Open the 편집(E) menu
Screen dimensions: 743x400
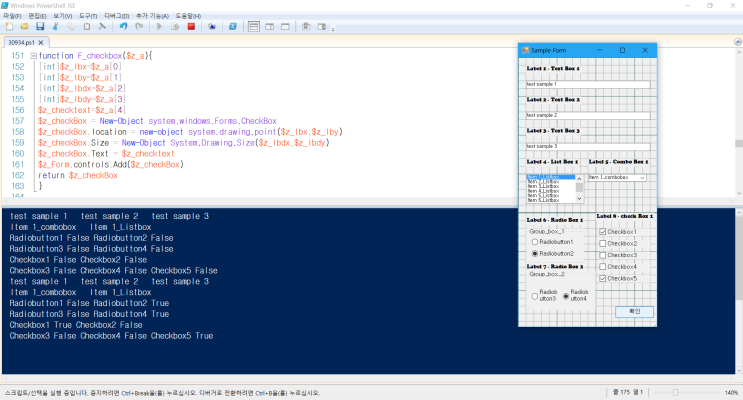pos(37,16)
